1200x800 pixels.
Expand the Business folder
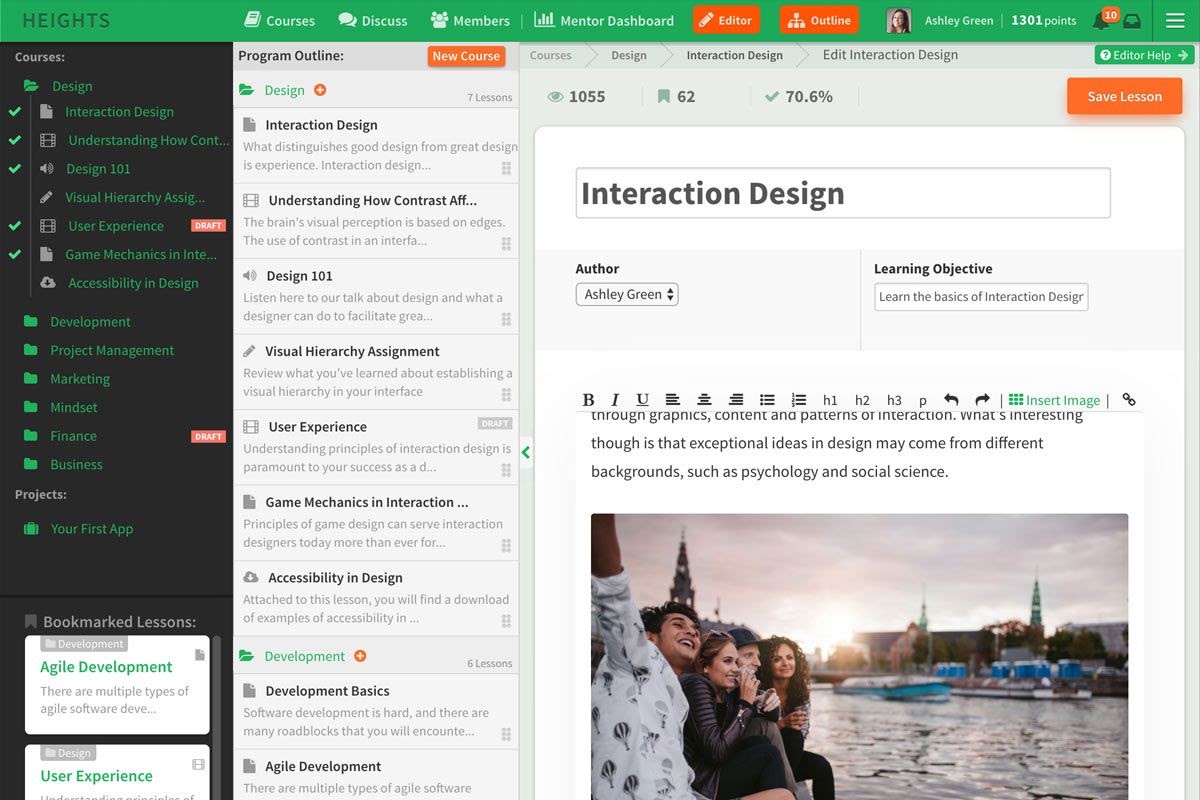click(30, 464)
